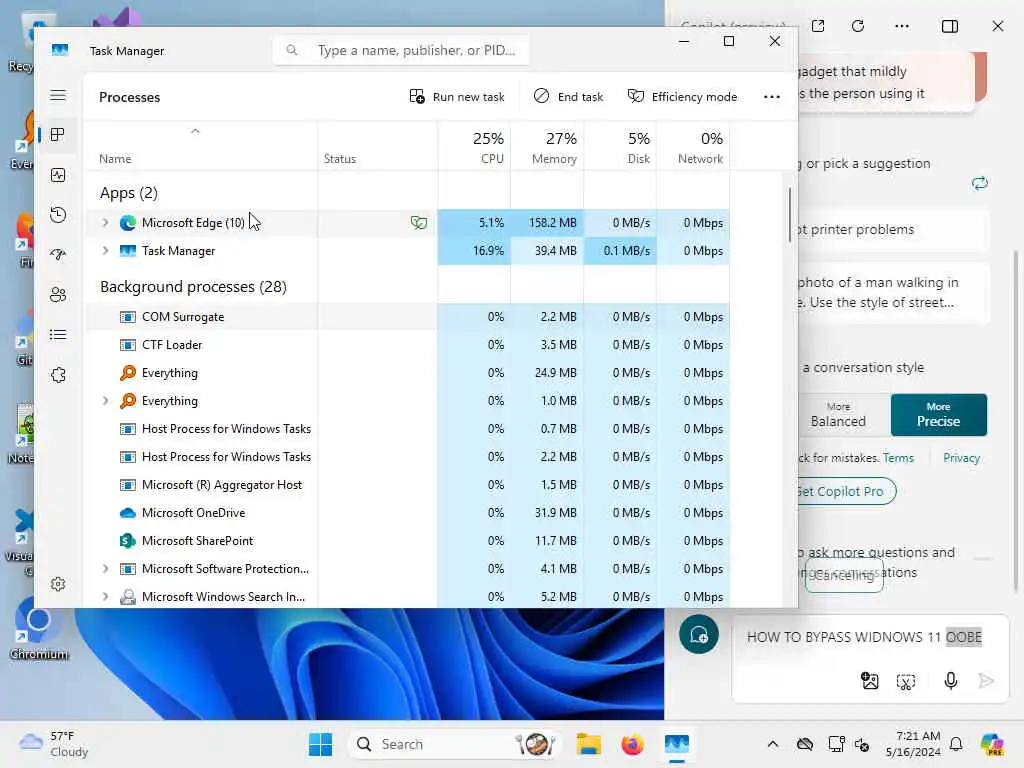Viewport: 1024px width, 768px height.
Task: Open the Copilot Terms link
Action: (x=898, y=458)
